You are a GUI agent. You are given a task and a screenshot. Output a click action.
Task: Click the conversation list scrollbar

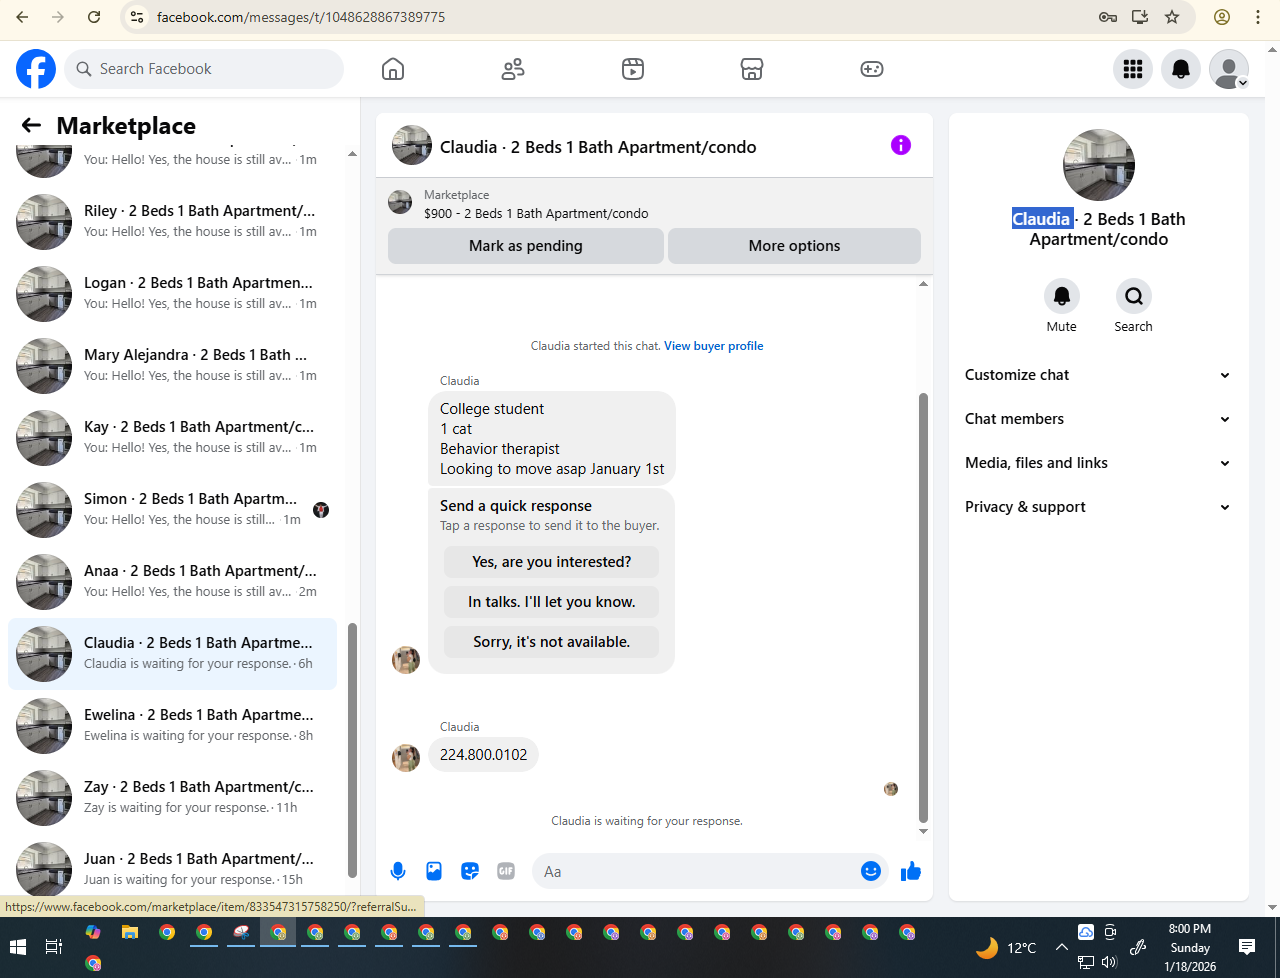[352, 750]
